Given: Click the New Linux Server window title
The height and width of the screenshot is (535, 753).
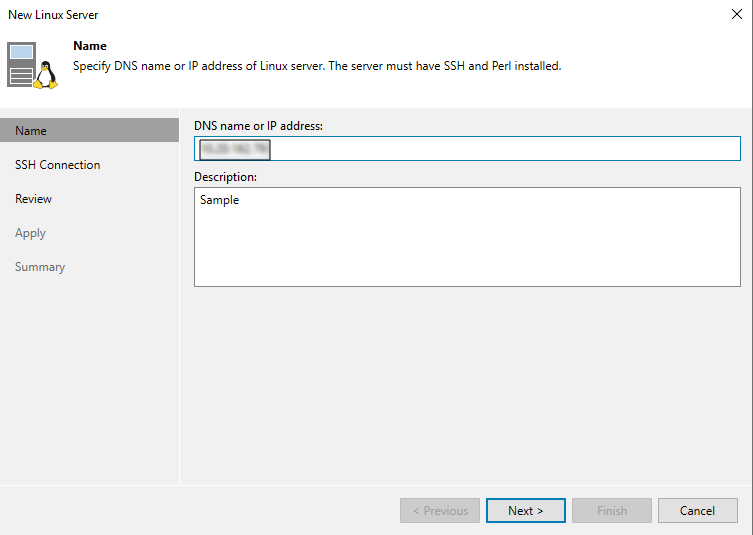Looking at the screenshot, I should [x=53, y=15].
